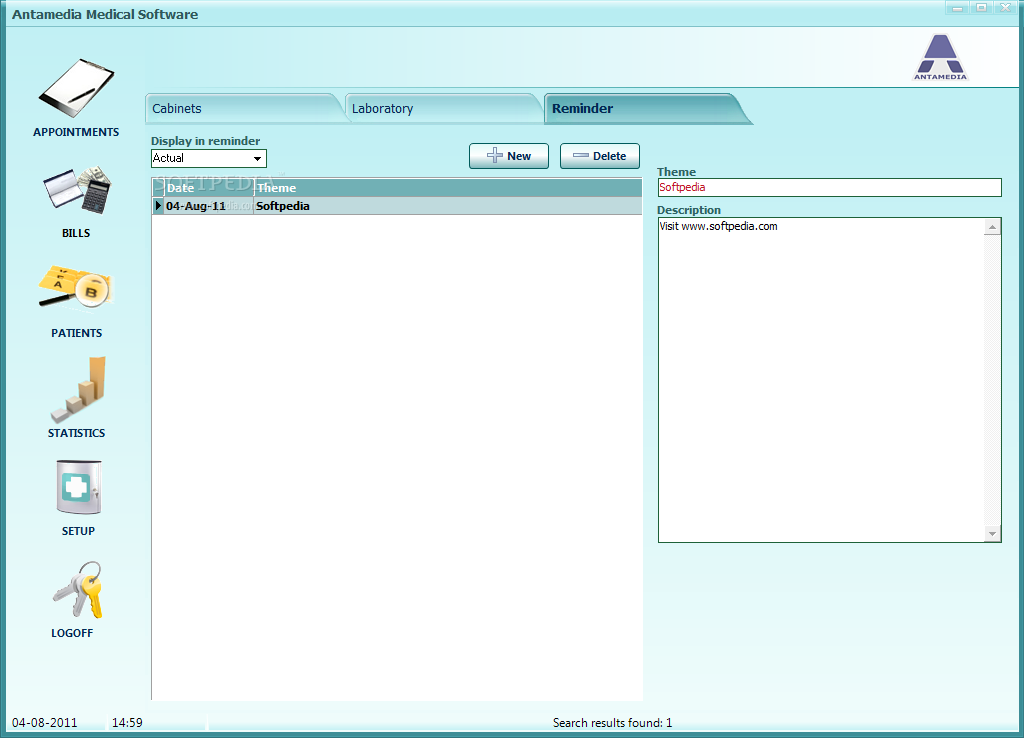Delete the selected reminder
Screen dimensions: 1024x738
(x=600, y=156)
